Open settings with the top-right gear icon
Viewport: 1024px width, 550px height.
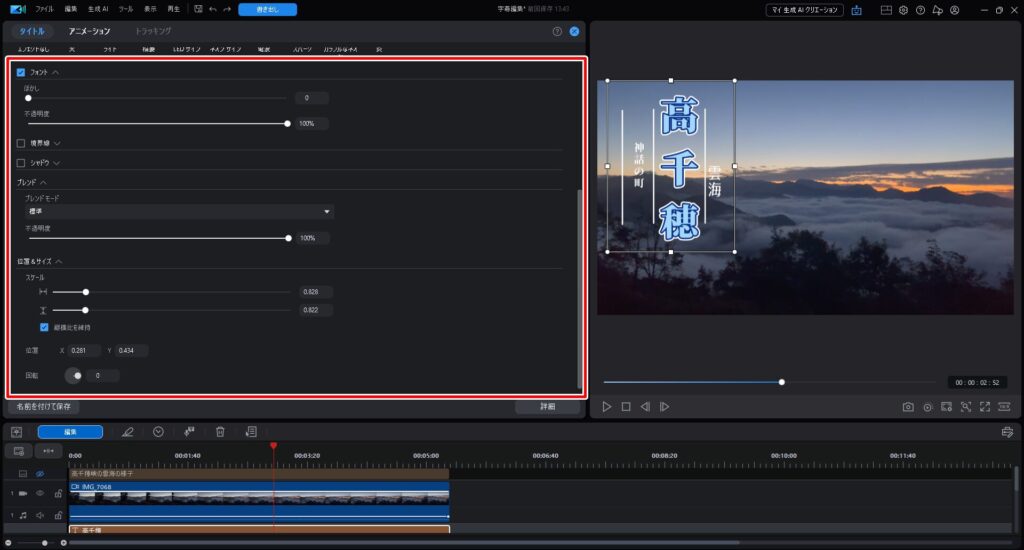(903, 9)
